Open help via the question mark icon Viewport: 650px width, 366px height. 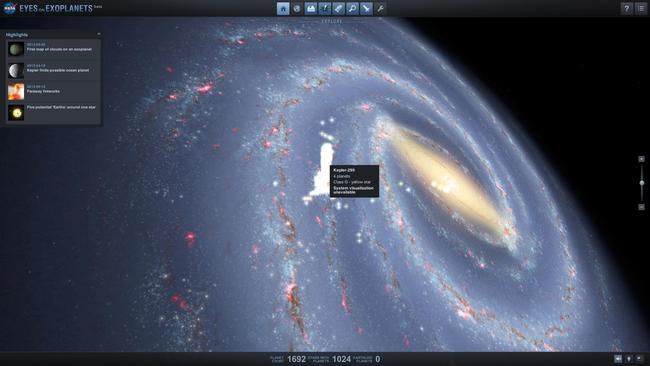[x=626, y=8]
